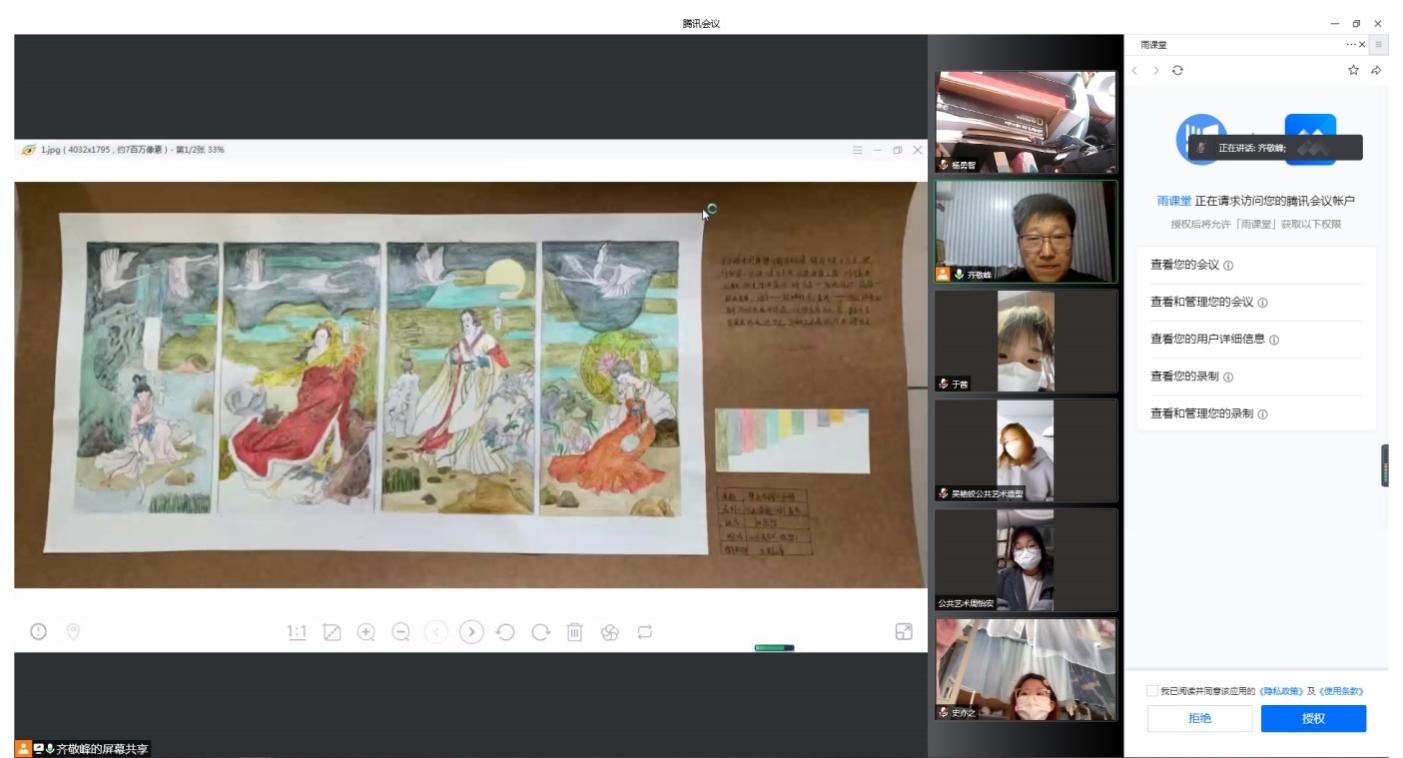Select 齐敬峰's video thumbnail

tap(1025, 232)
